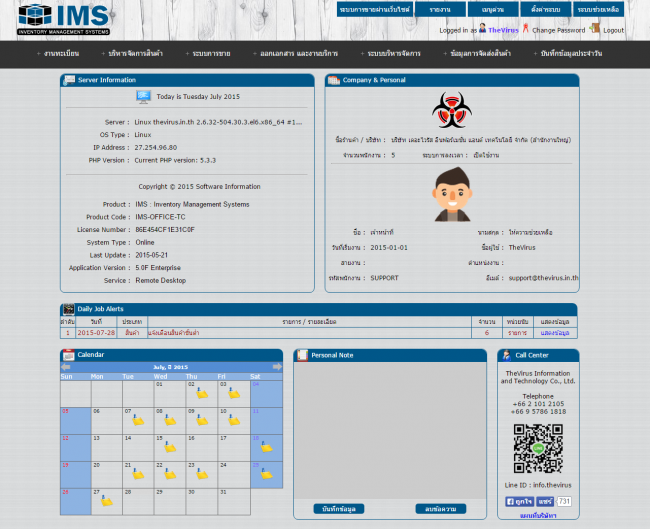
Task: Click the Personal Note notepad icon
Action: 303,355
